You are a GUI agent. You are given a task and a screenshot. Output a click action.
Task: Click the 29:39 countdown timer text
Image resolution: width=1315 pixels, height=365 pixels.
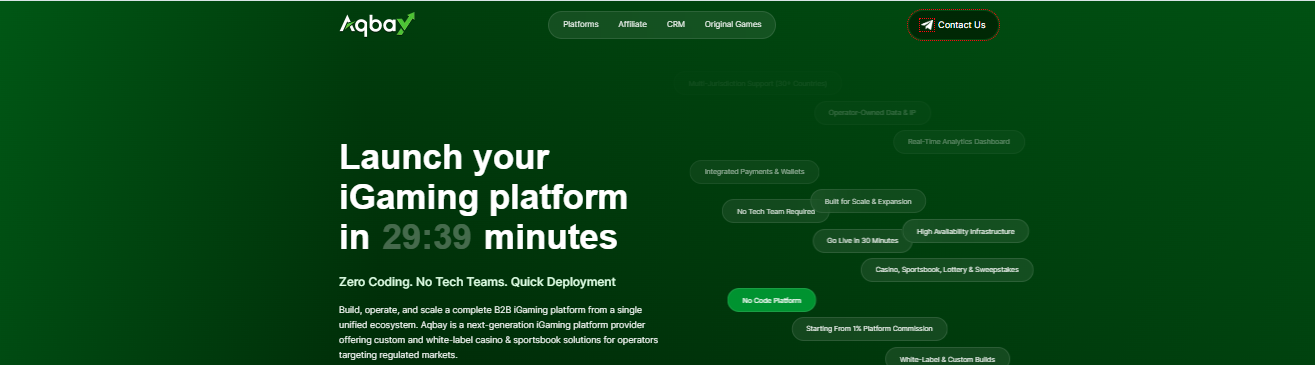[x=428, y=237]
